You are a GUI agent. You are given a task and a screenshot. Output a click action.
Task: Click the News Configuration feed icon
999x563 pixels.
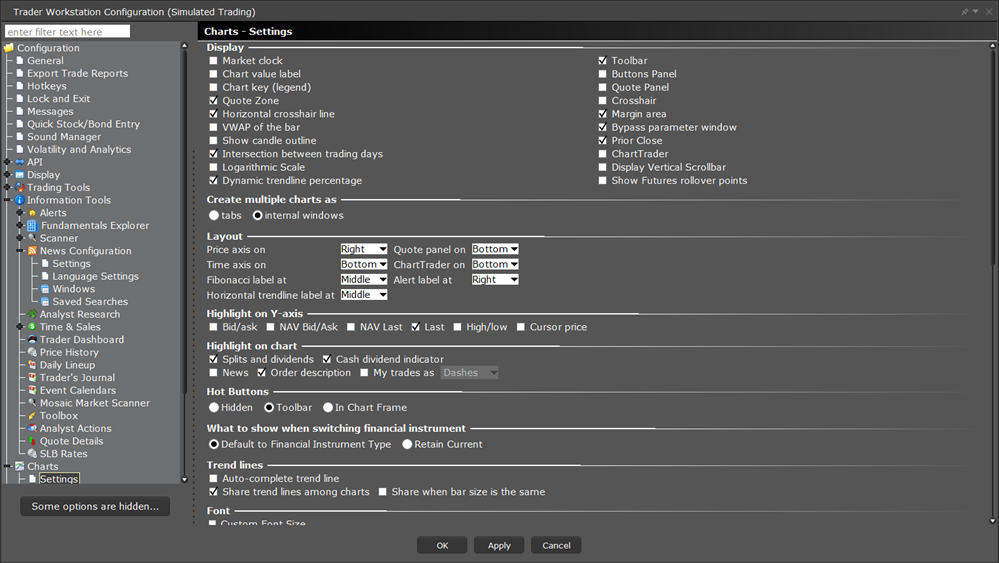[32, 251]
